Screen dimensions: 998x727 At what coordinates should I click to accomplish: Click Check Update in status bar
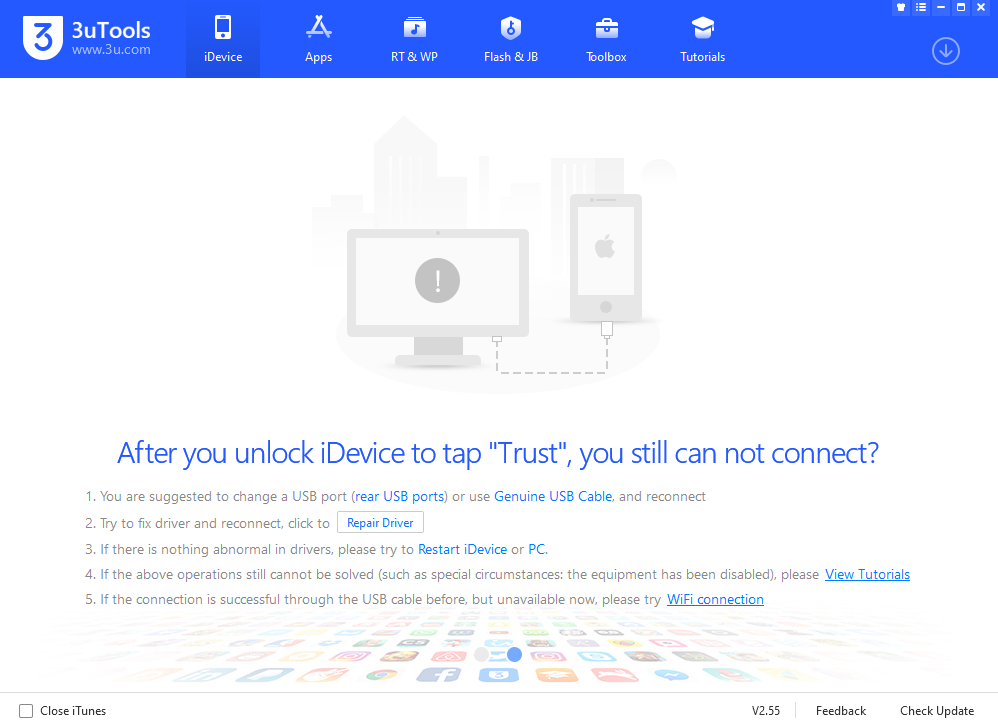point(936,710)
